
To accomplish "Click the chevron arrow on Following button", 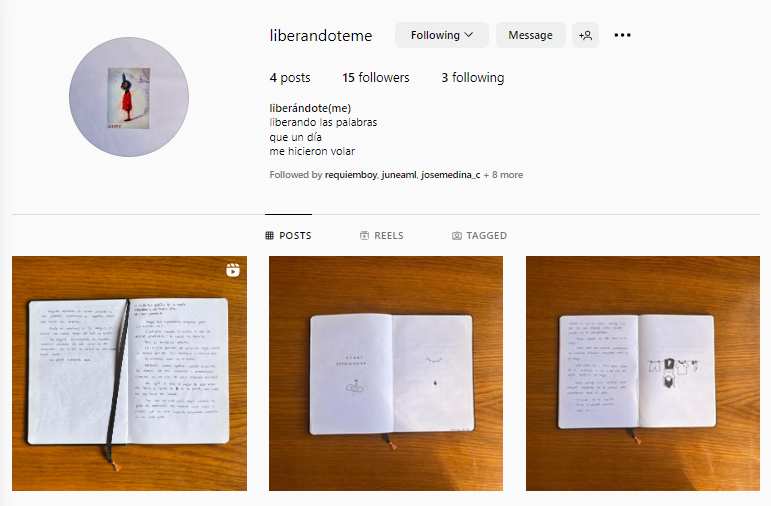I will (469, 35).
